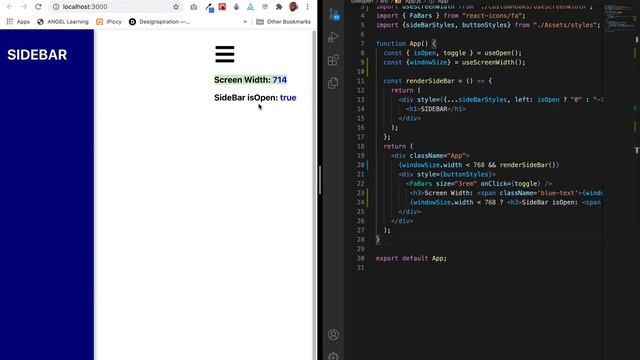Open the Chrome extensions puzzle menu
Screen dimensions: 640x360
pyautogui.click(x=279, y=7)
